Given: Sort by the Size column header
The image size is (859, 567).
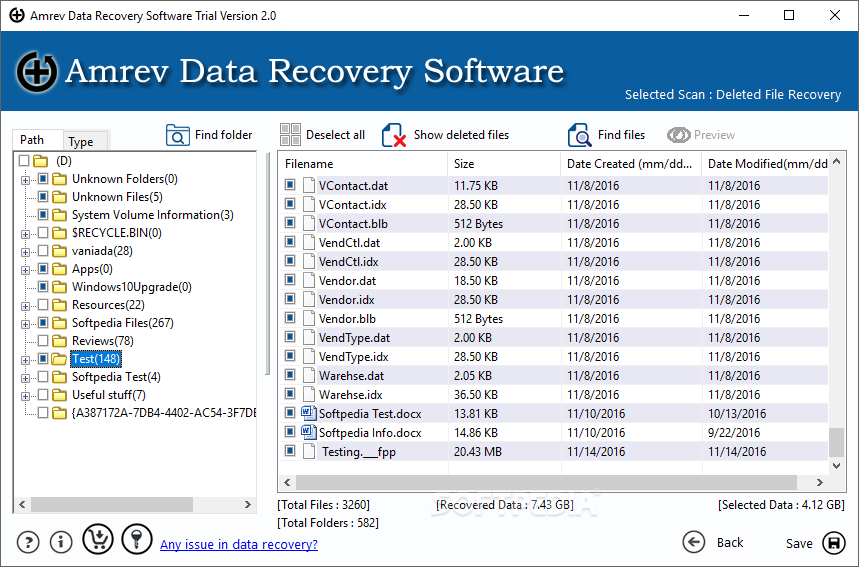Looking at the screenshot, I should [504, 164].
